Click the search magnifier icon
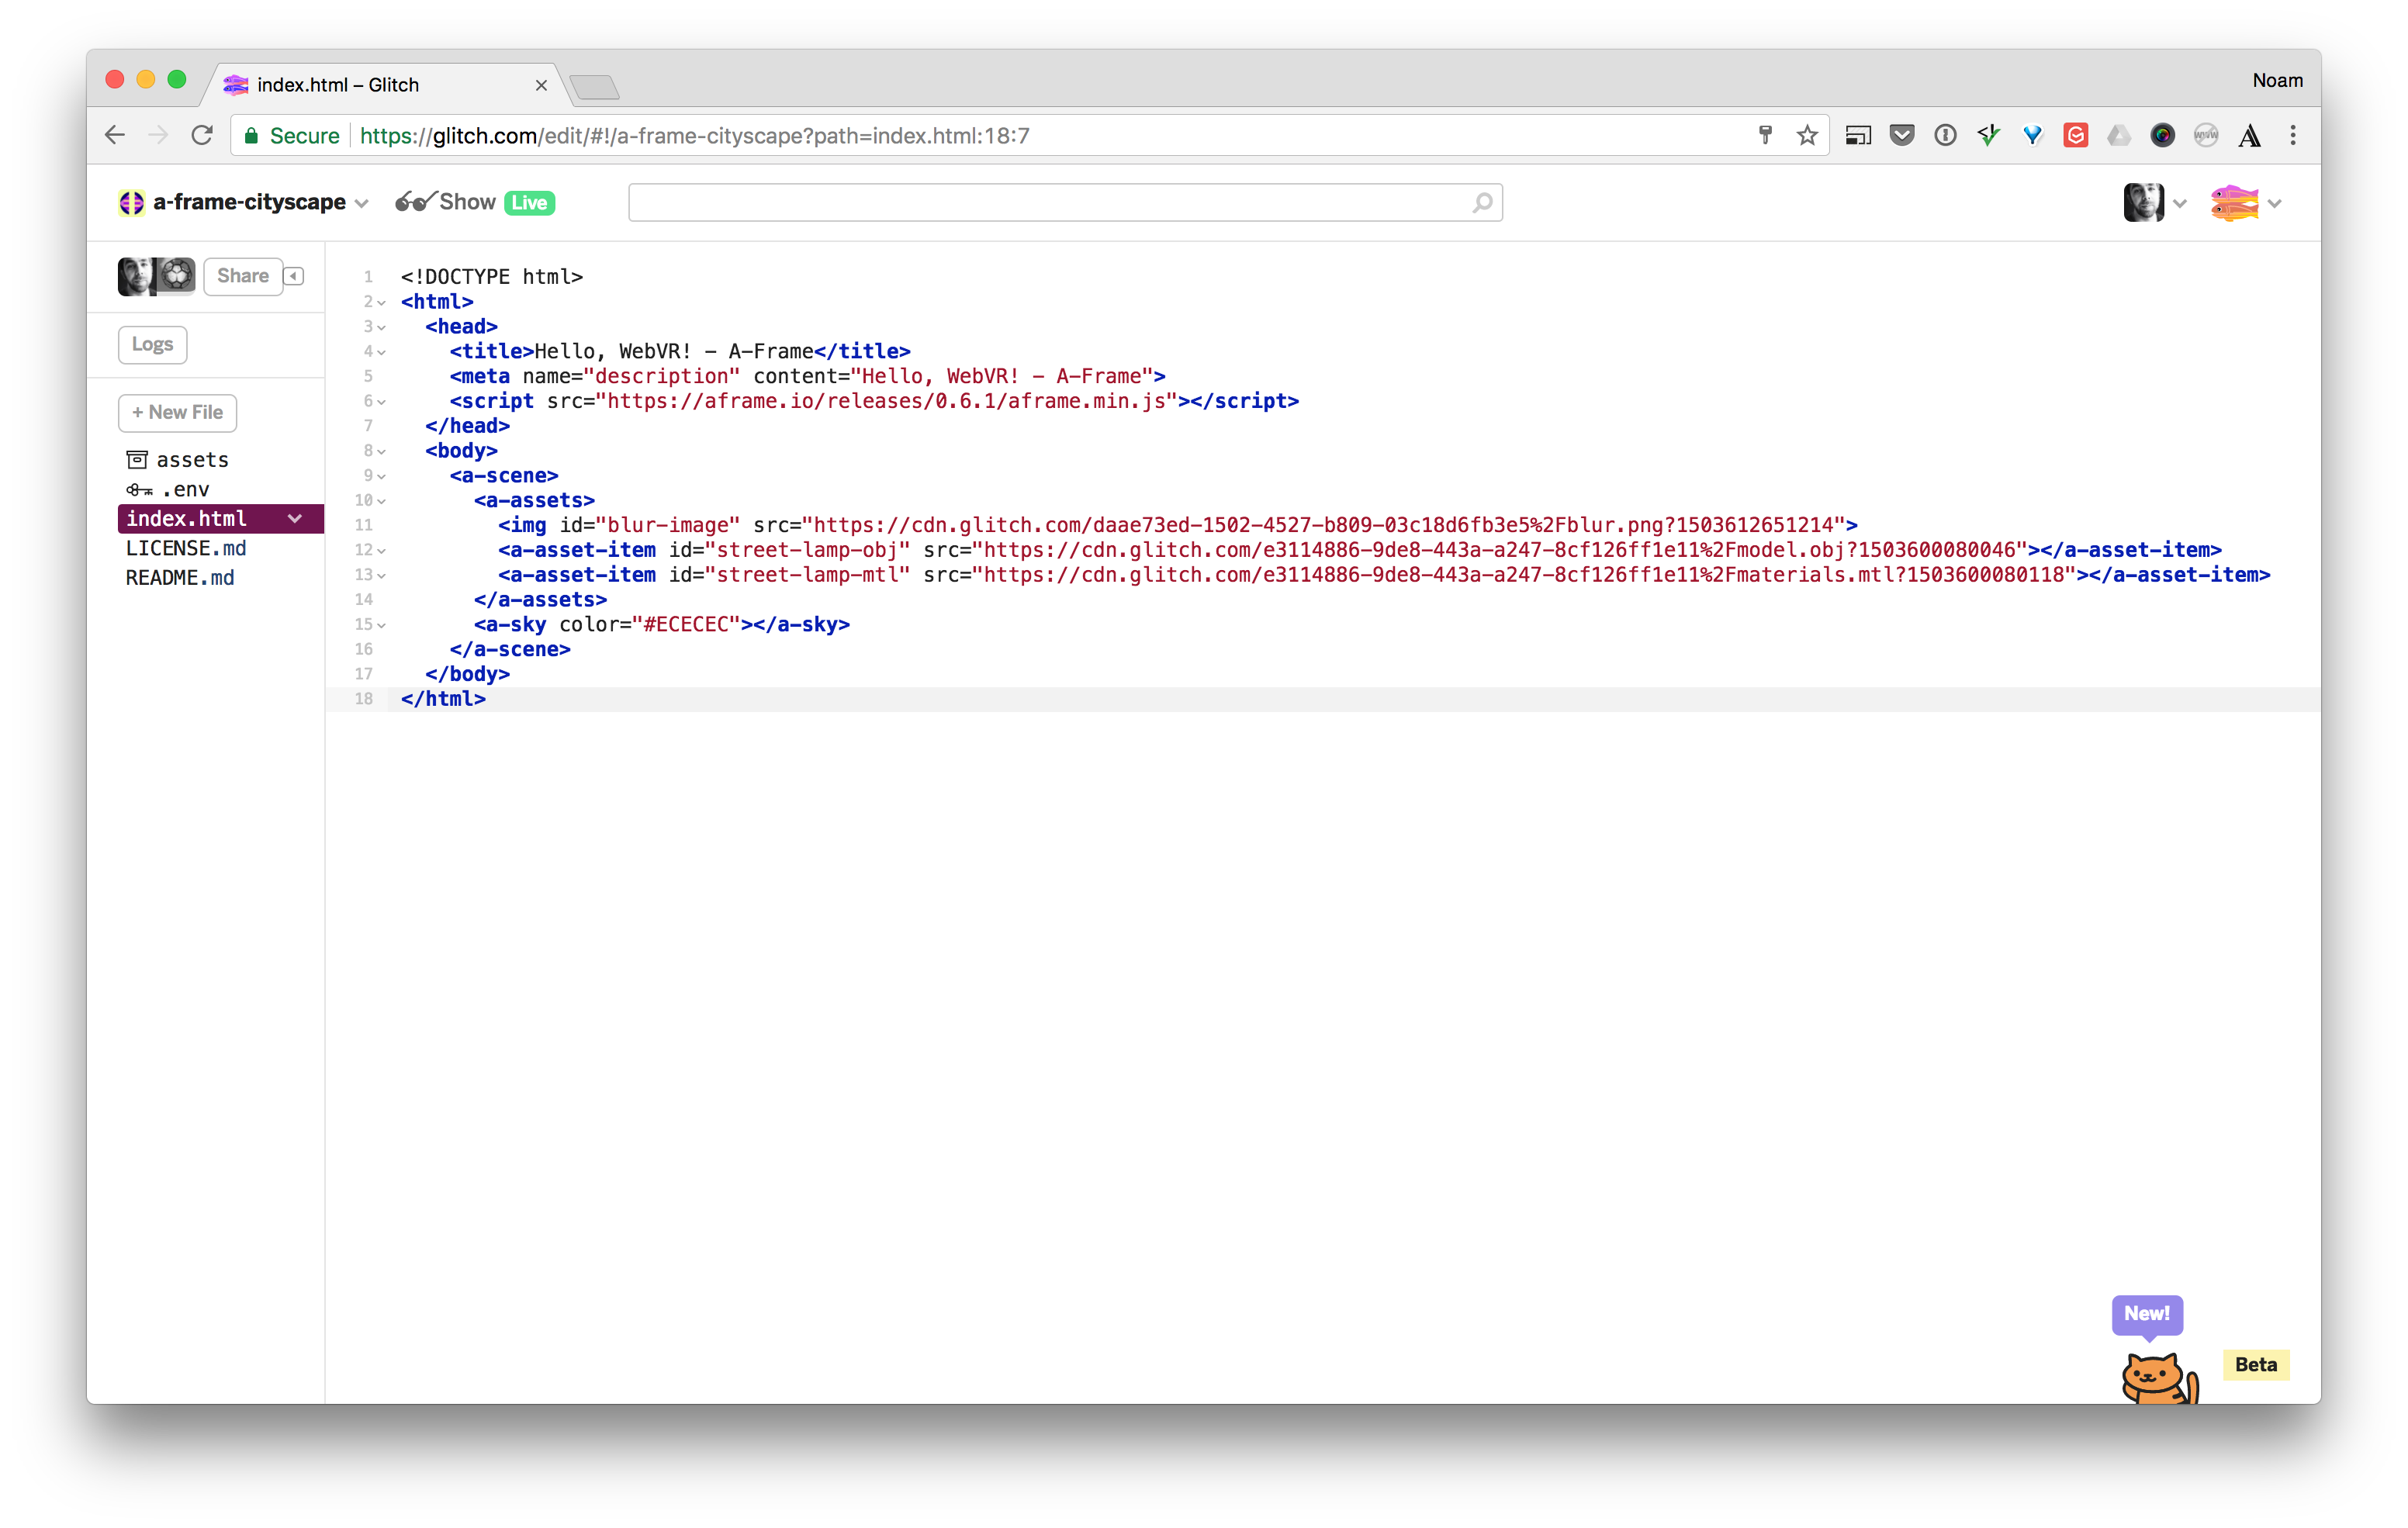Image resolution: width=2408 pixels, height=1528 pixels. tap(1482, 203)
